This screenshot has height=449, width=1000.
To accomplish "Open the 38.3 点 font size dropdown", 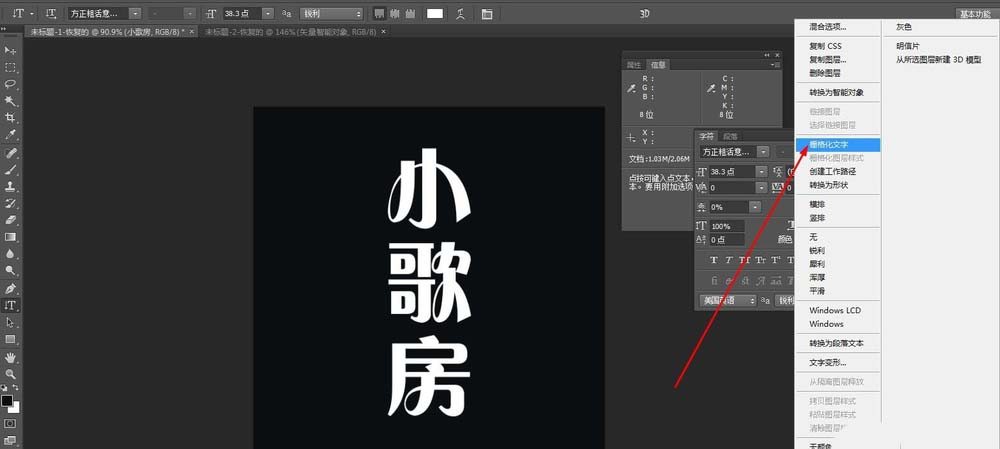I will tap(272, 14).
